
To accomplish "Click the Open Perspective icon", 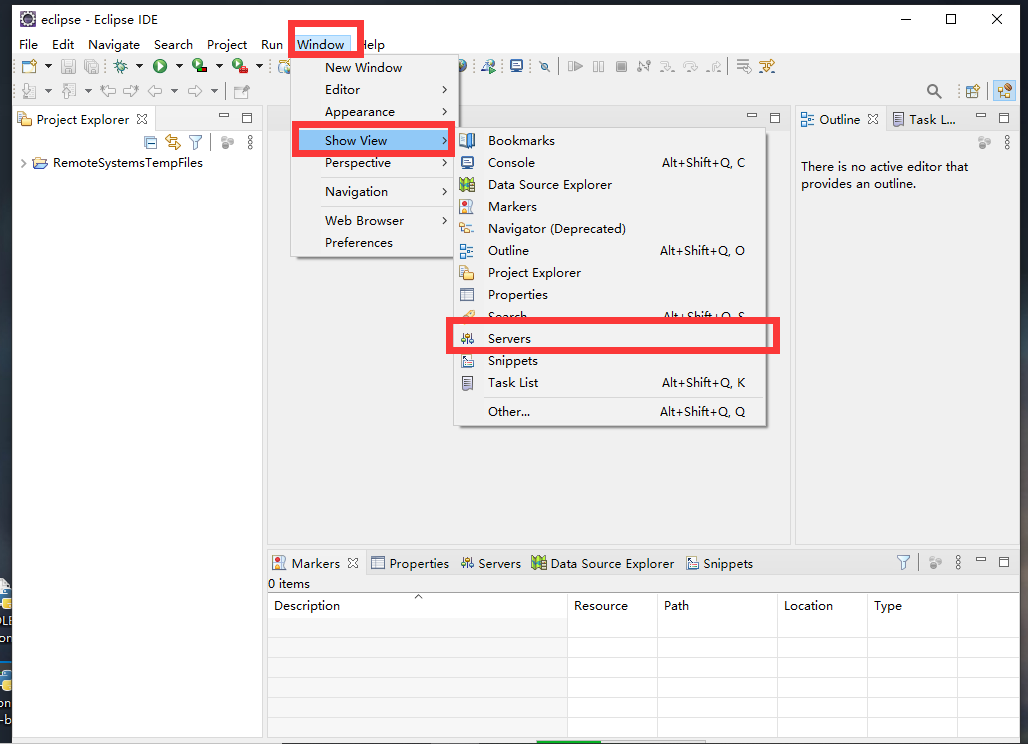I will pos(972,91).
